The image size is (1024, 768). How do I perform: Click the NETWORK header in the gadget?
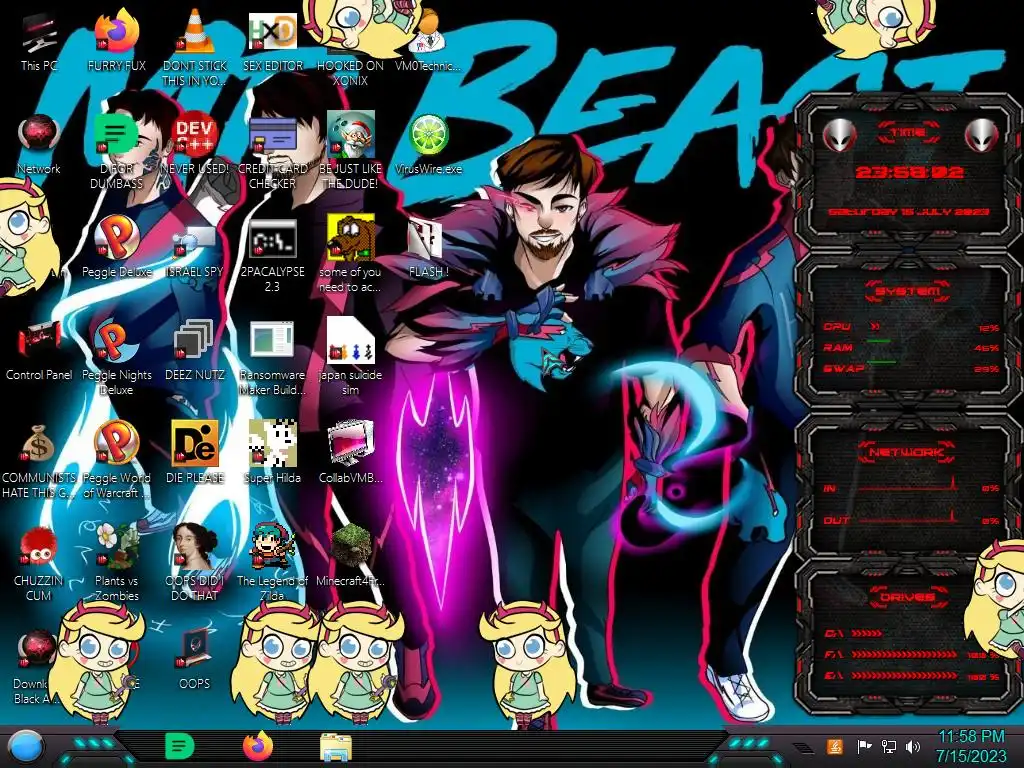(x=908, y=452)
